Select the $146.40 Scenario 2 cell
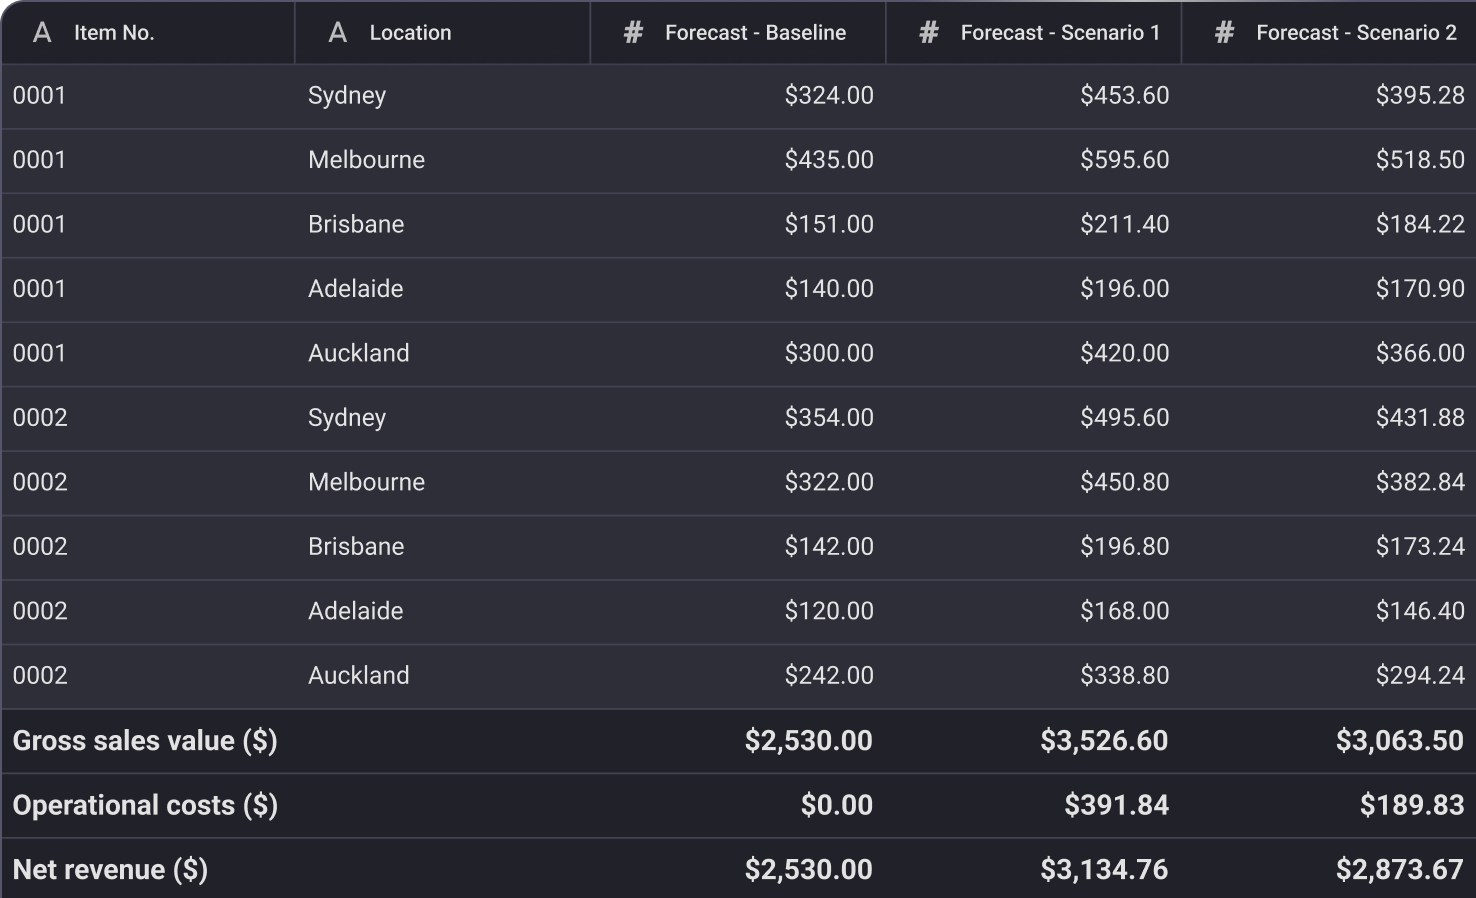The height and width of the screenshot is (898, 1476). click(x=1420, y=611)
